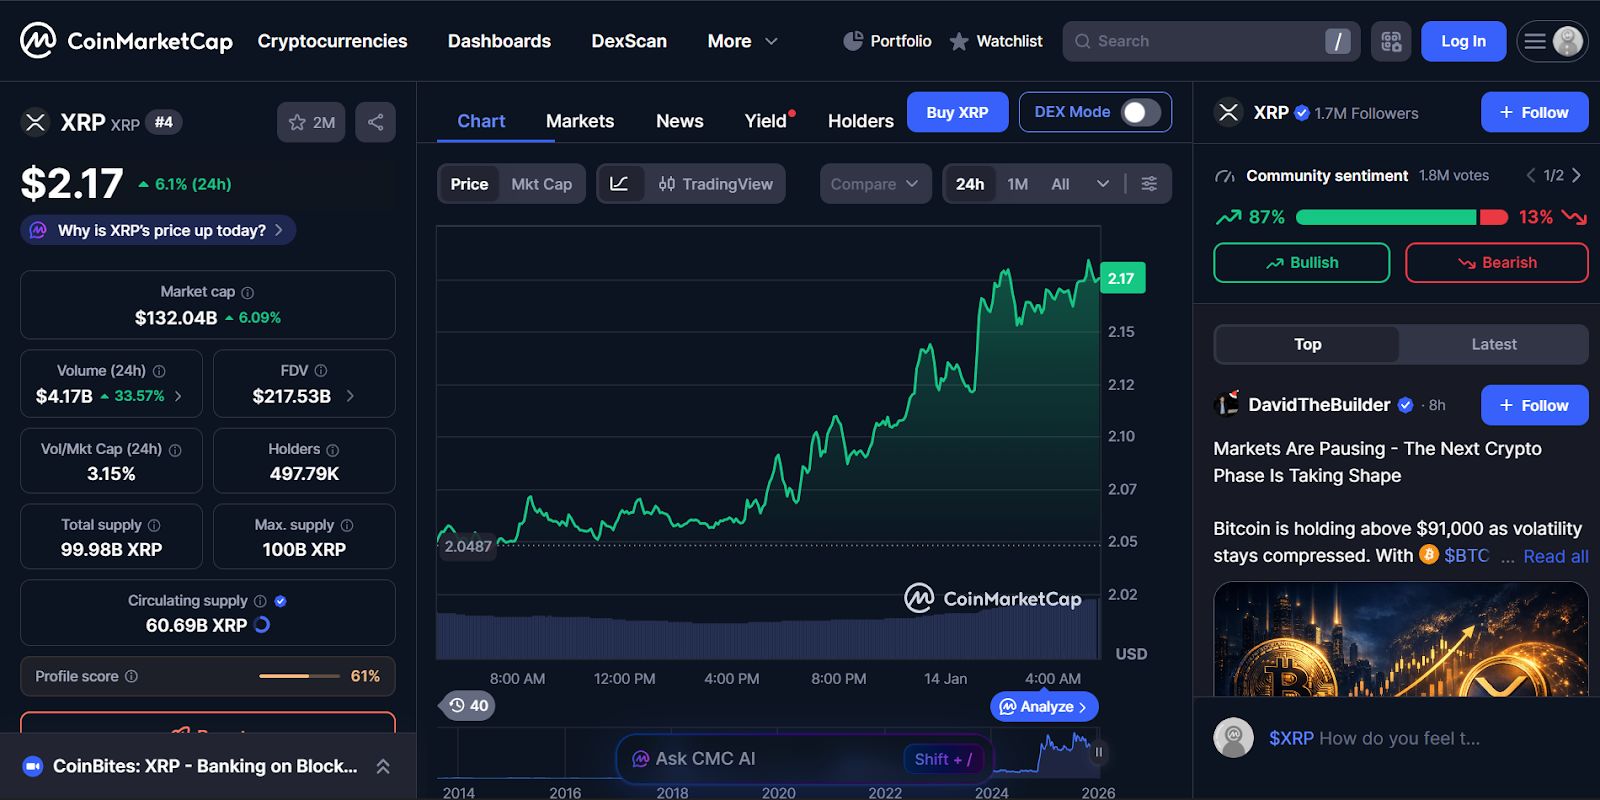Viewport: 1600px width, 800px height.
Task: Click the community sentiment percentage bar
Action: click(x=1400, y=217)
